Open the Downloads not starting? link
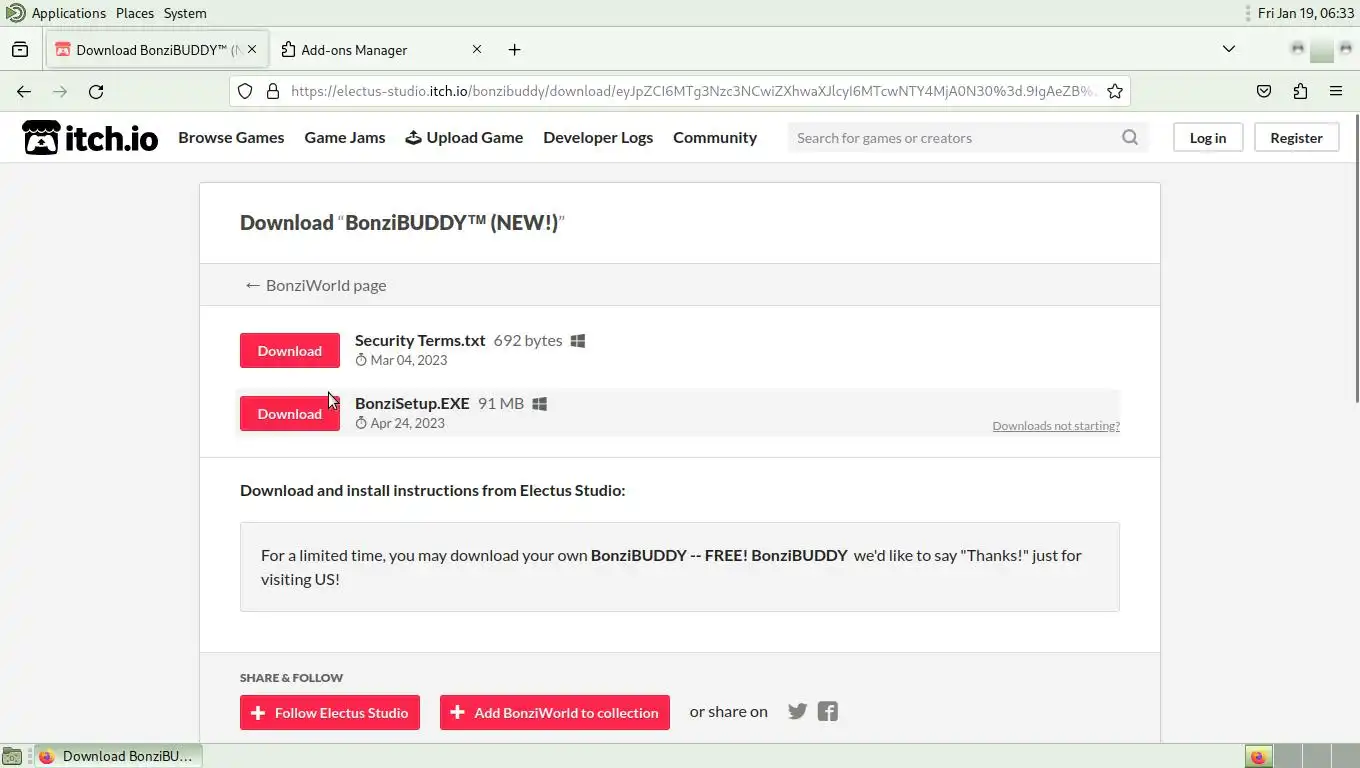1360x768 pixels. click(x=1056, y=426)
